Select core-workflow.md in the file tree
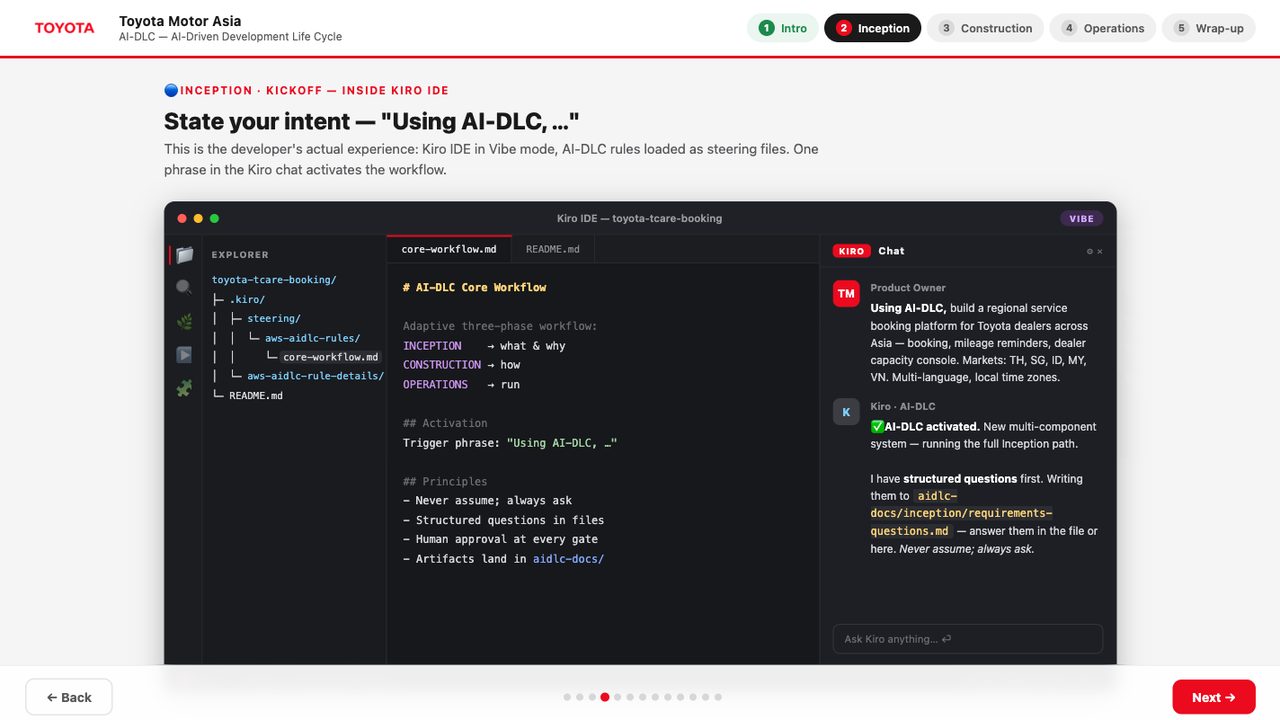The height and width of the screenshot is (720, 1280). [x=330, y=357]
